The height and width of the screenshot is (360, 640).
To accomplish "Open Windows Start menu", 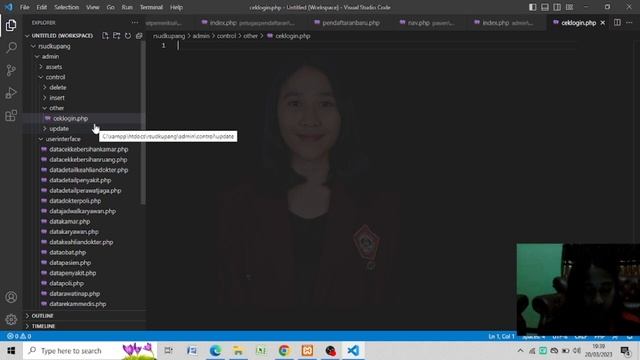I will click(x=11, y=351).
